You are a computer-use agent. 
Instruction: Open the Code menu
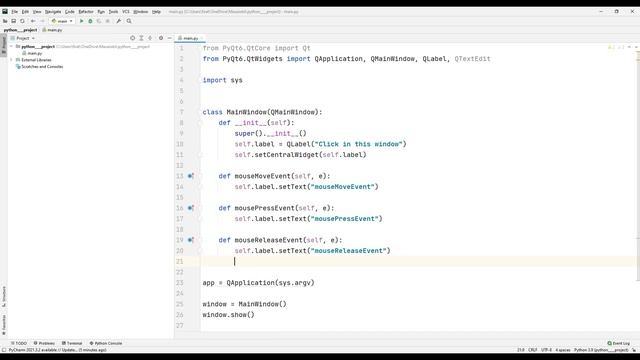pos(70,12)
